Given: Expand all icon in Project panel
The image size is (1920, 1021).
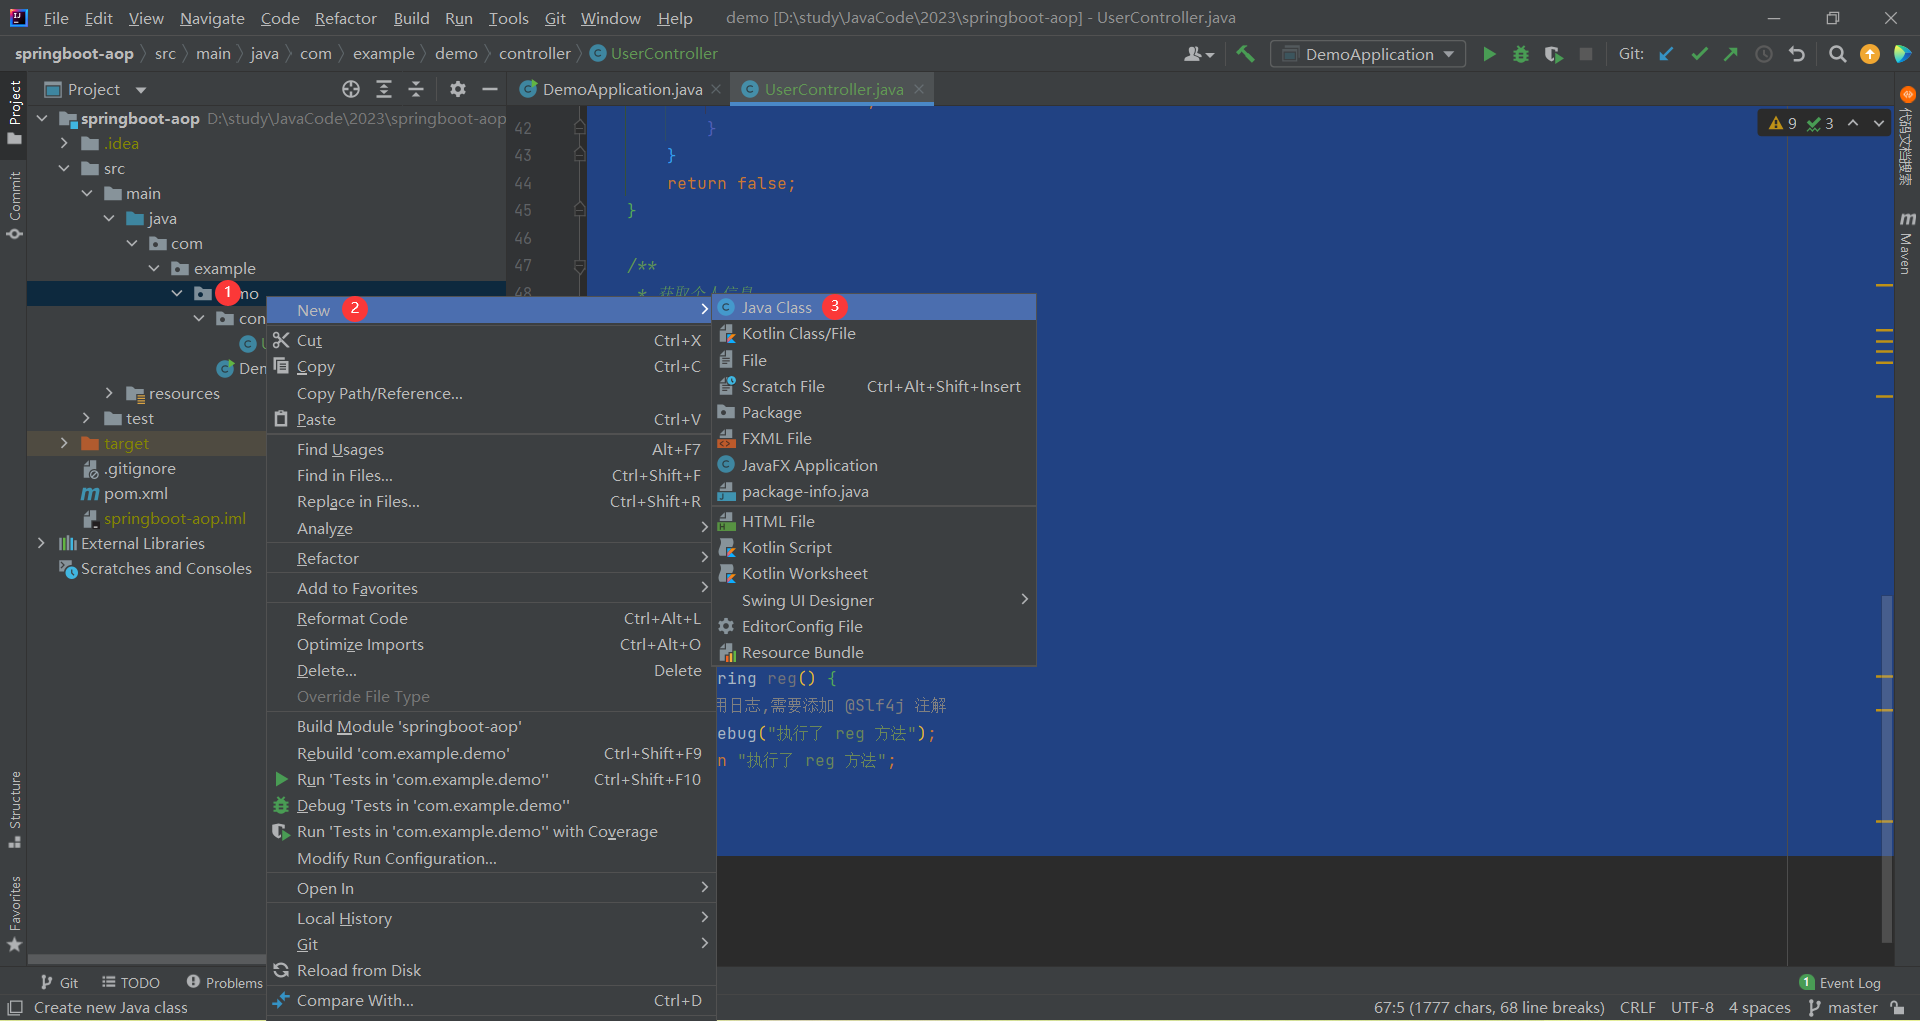Looking at the screenshot, I should (x=384, y=89).
